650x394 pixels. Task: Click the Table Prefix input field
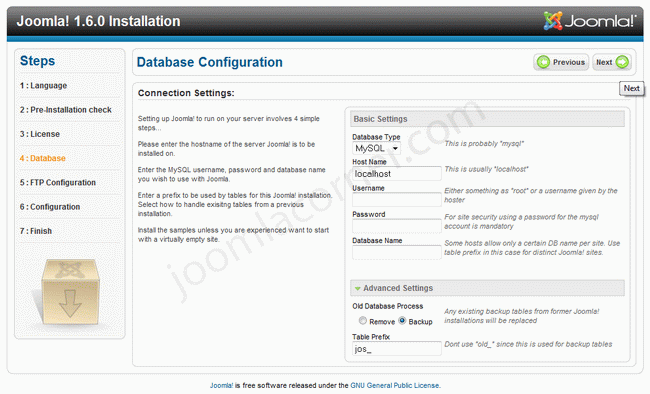[x=397, y=349]
